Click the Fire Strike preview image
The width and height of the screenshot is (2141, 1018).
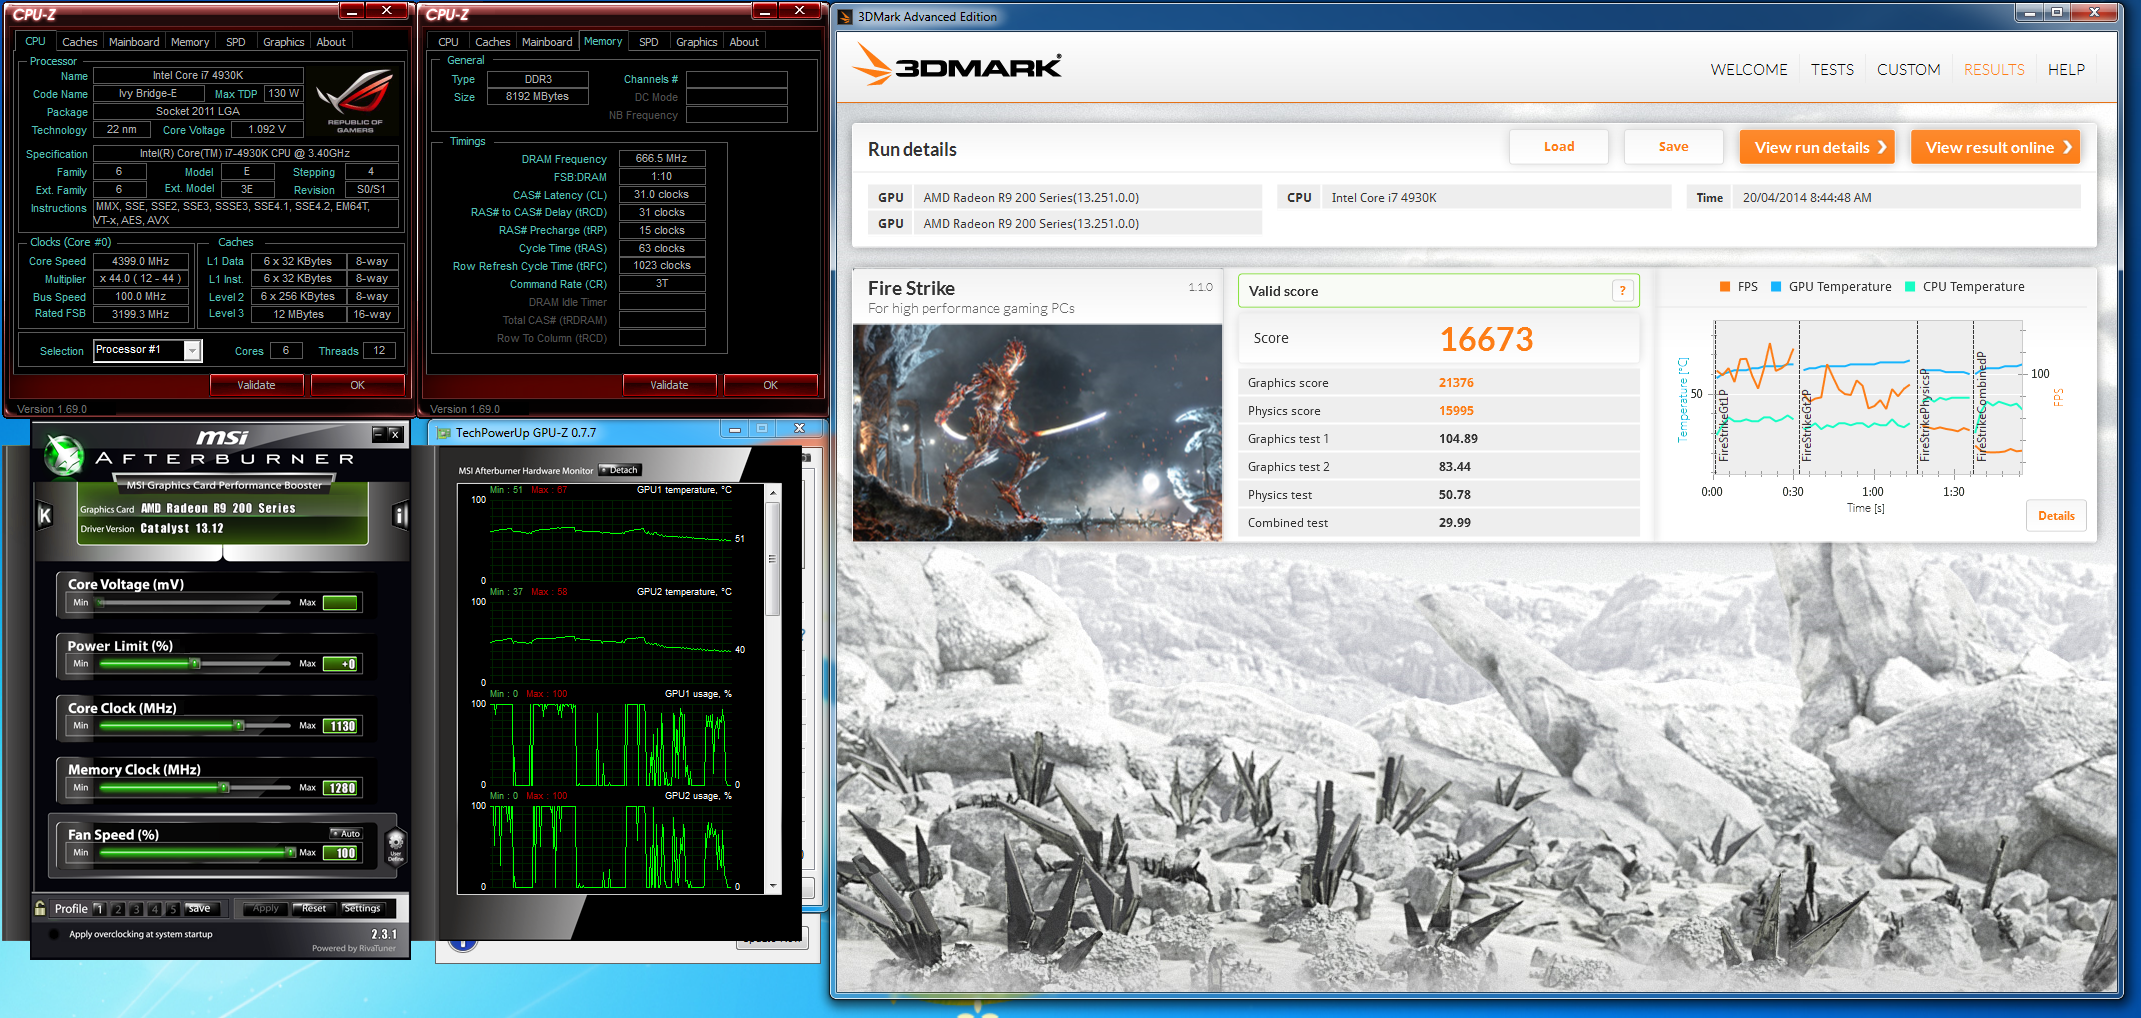(x=1037, y=433)
